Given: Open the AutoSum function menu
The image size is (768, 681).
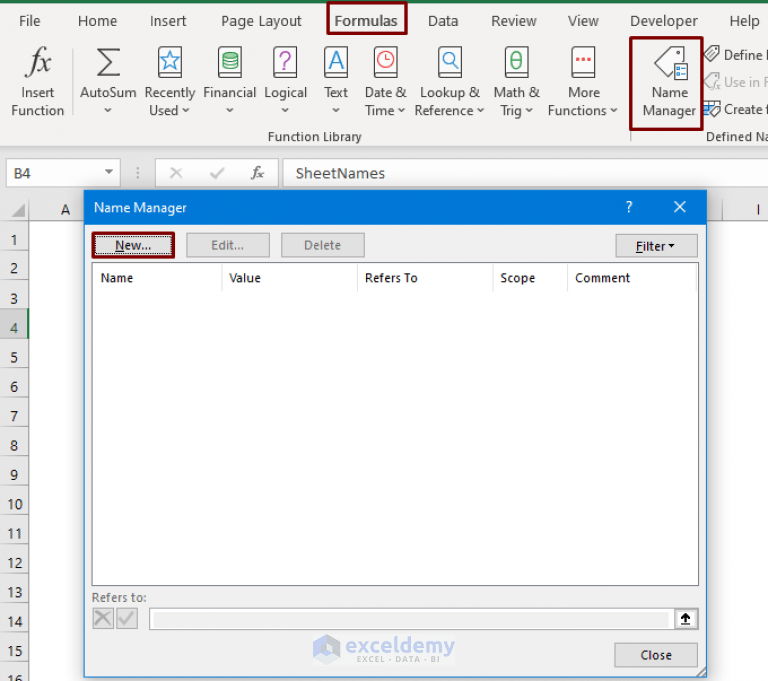Looking at the screenshot, I should click(x=108, y=81).
